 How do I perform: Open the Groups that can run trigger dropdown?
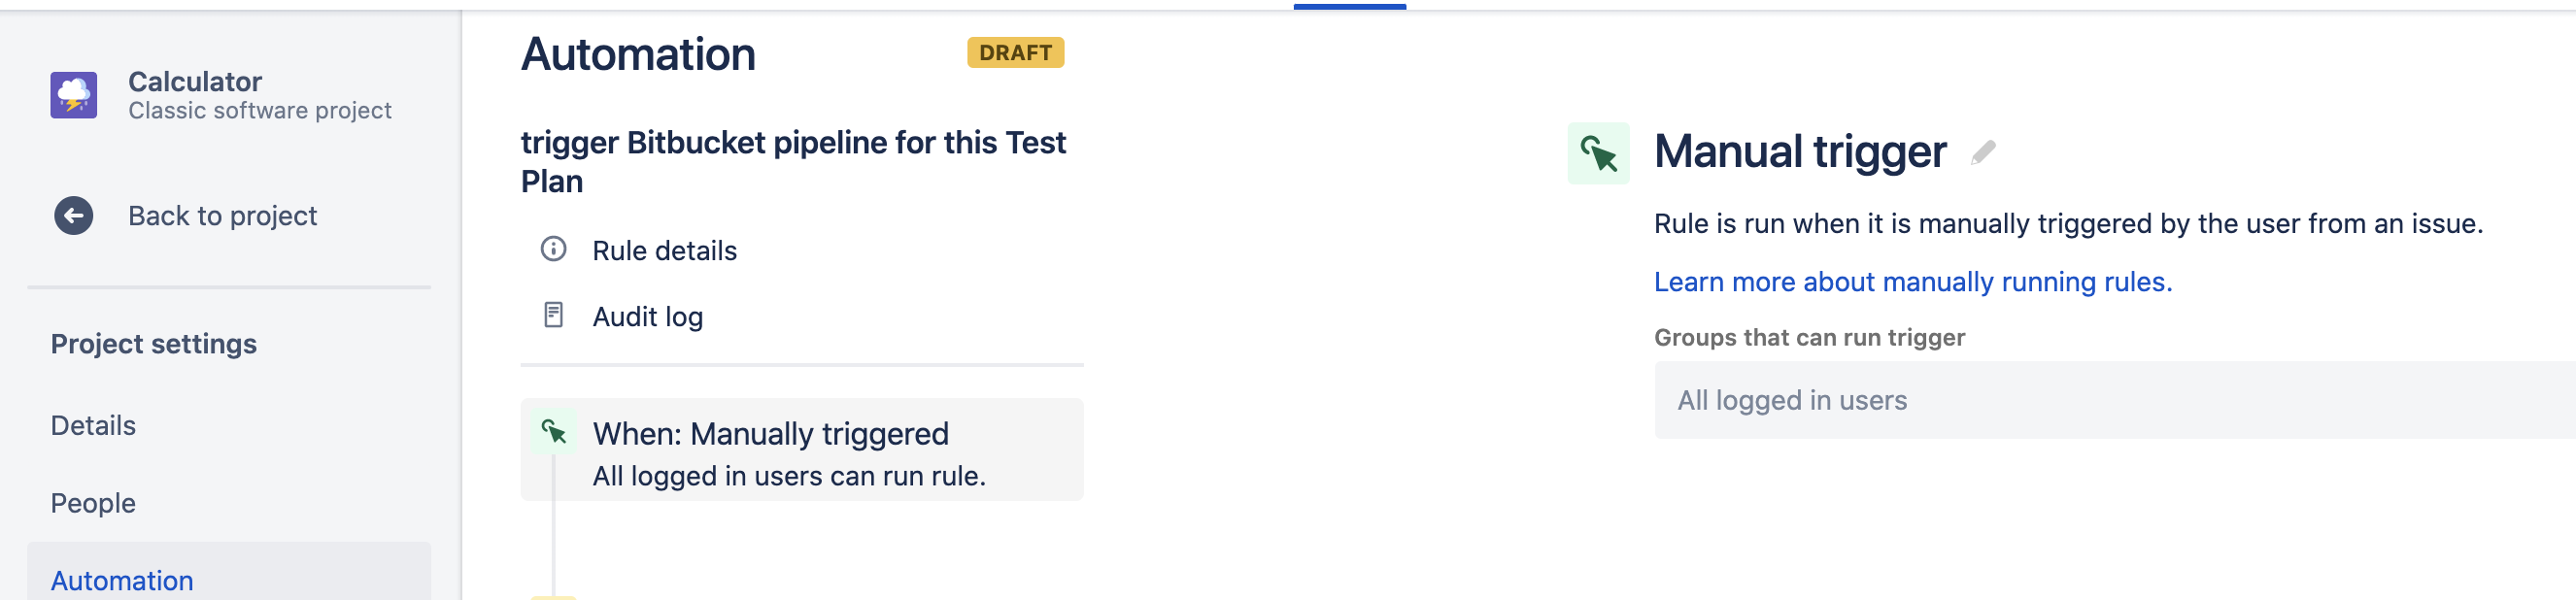pyautogui.click(x=2114, y=400)
